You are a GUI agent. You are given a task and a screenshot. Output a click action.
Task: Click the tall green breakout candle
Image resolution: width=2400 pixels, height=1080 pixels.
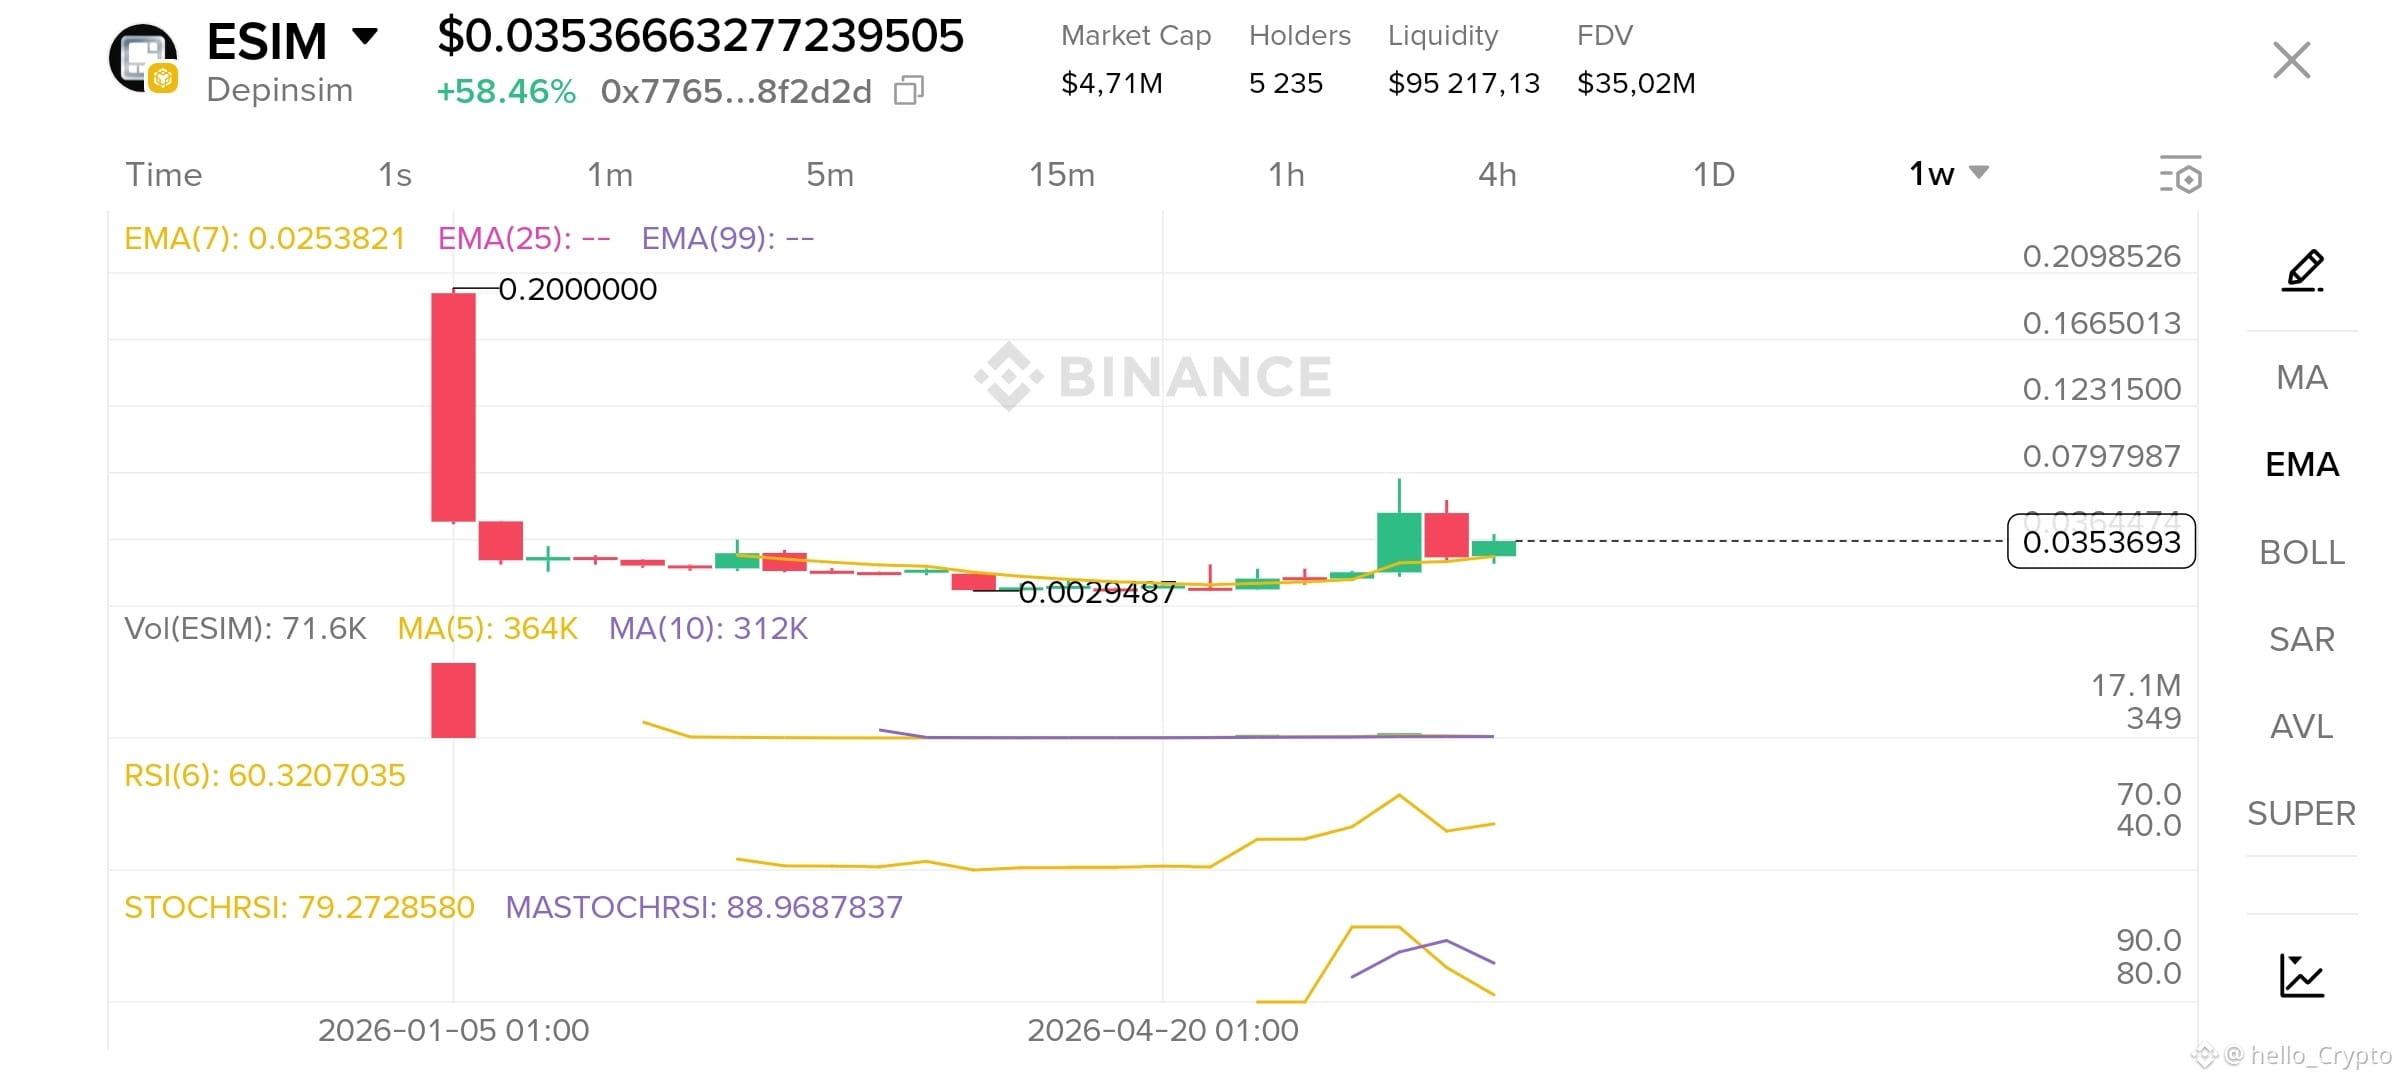pos(1399,542)
